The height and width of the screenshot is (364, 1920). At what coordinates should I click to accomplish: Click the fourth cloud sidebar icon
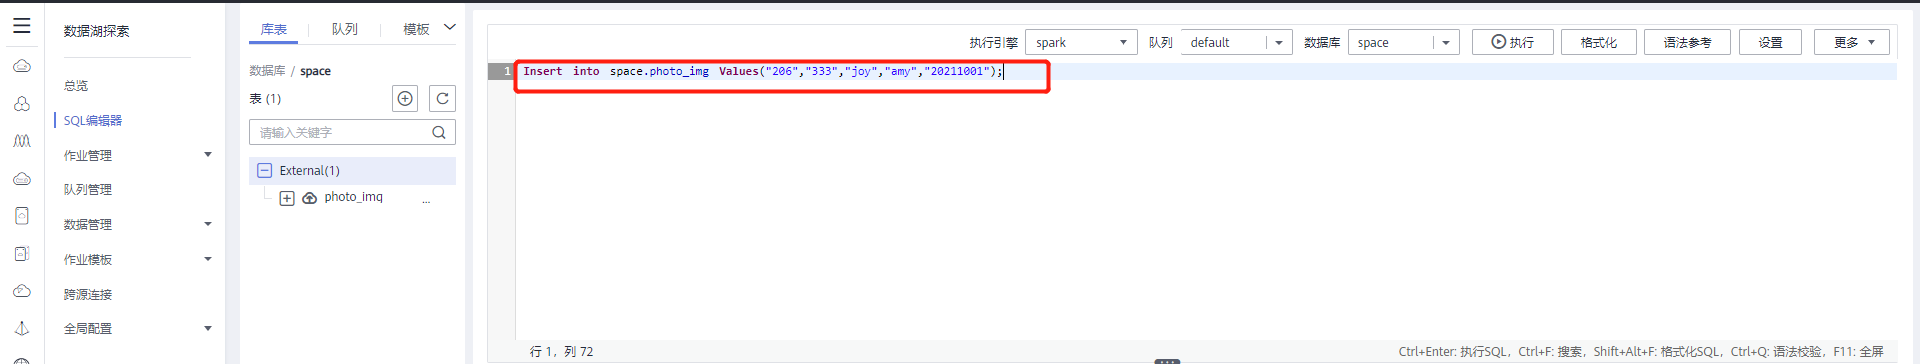[22, 179]
